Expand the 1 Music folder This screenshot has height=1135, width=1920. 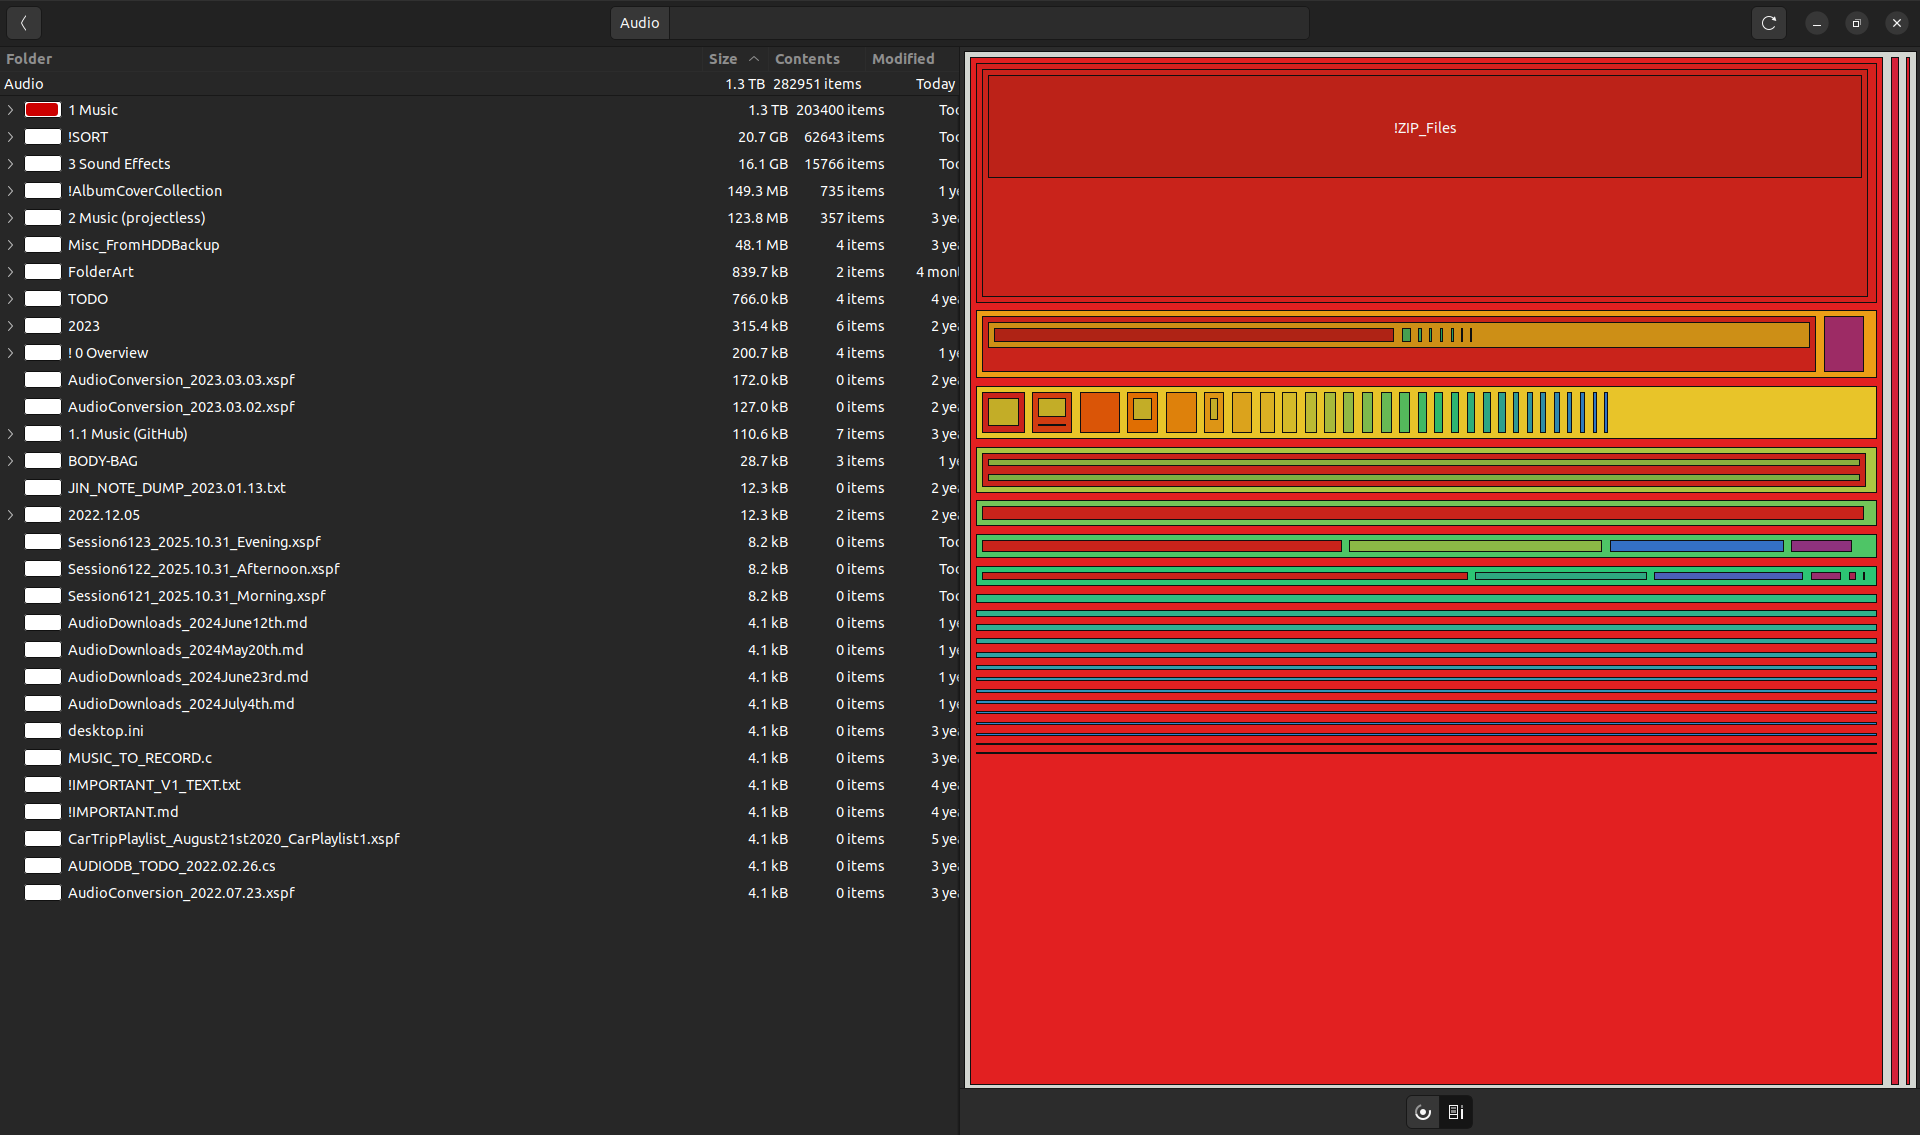click(x=10, y=110)
